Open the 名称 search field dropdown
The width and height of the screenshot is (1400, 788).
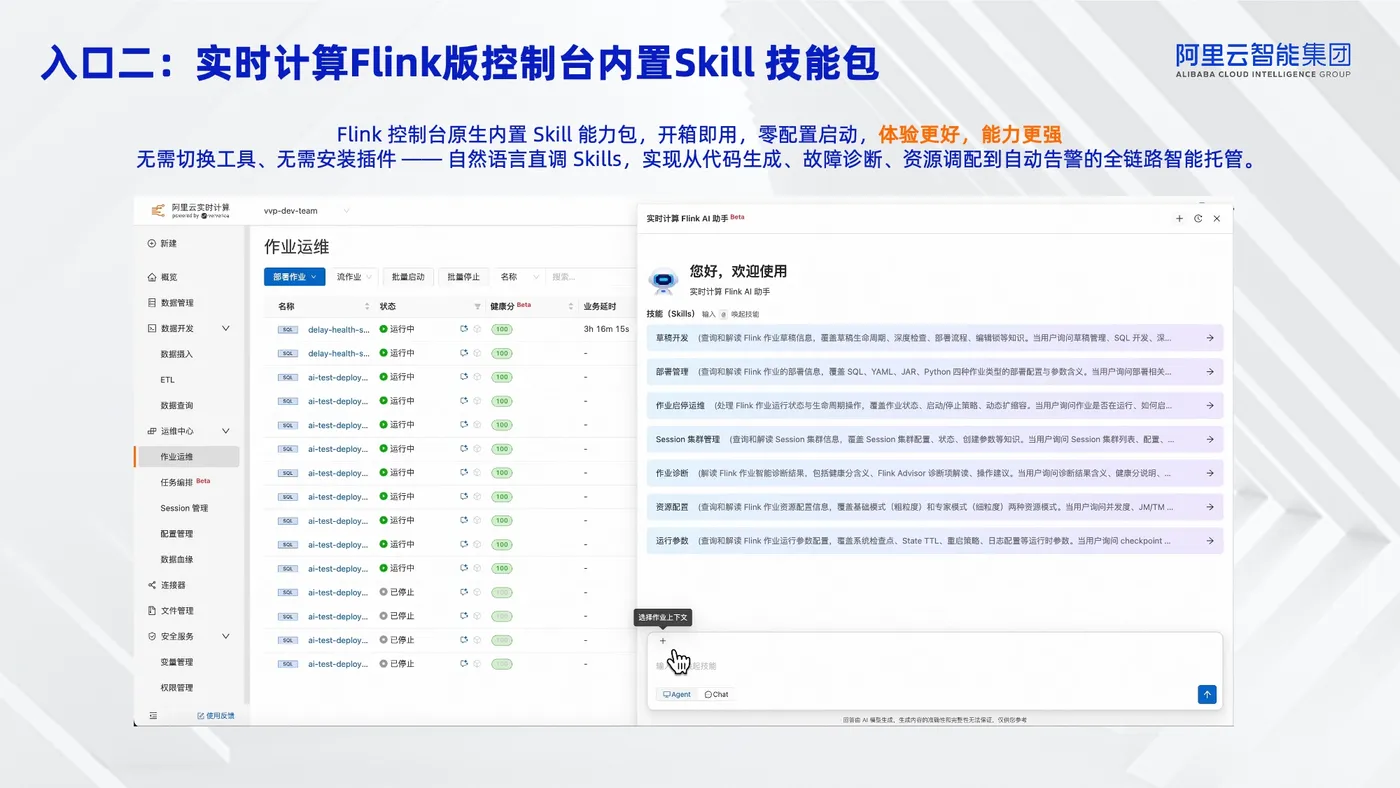coord(518,277)
